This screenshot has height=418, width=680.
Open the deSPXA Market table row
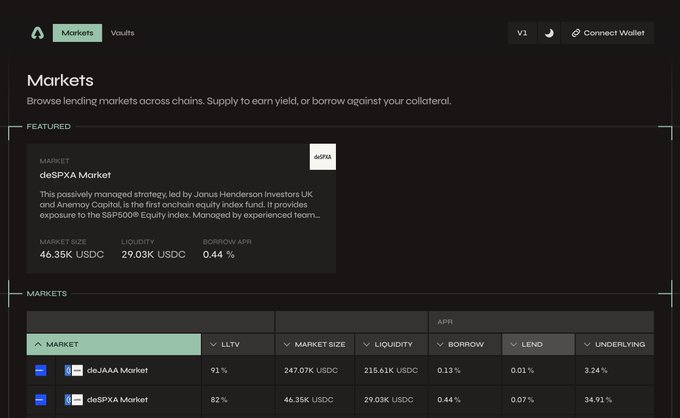[x=340, y=400]
